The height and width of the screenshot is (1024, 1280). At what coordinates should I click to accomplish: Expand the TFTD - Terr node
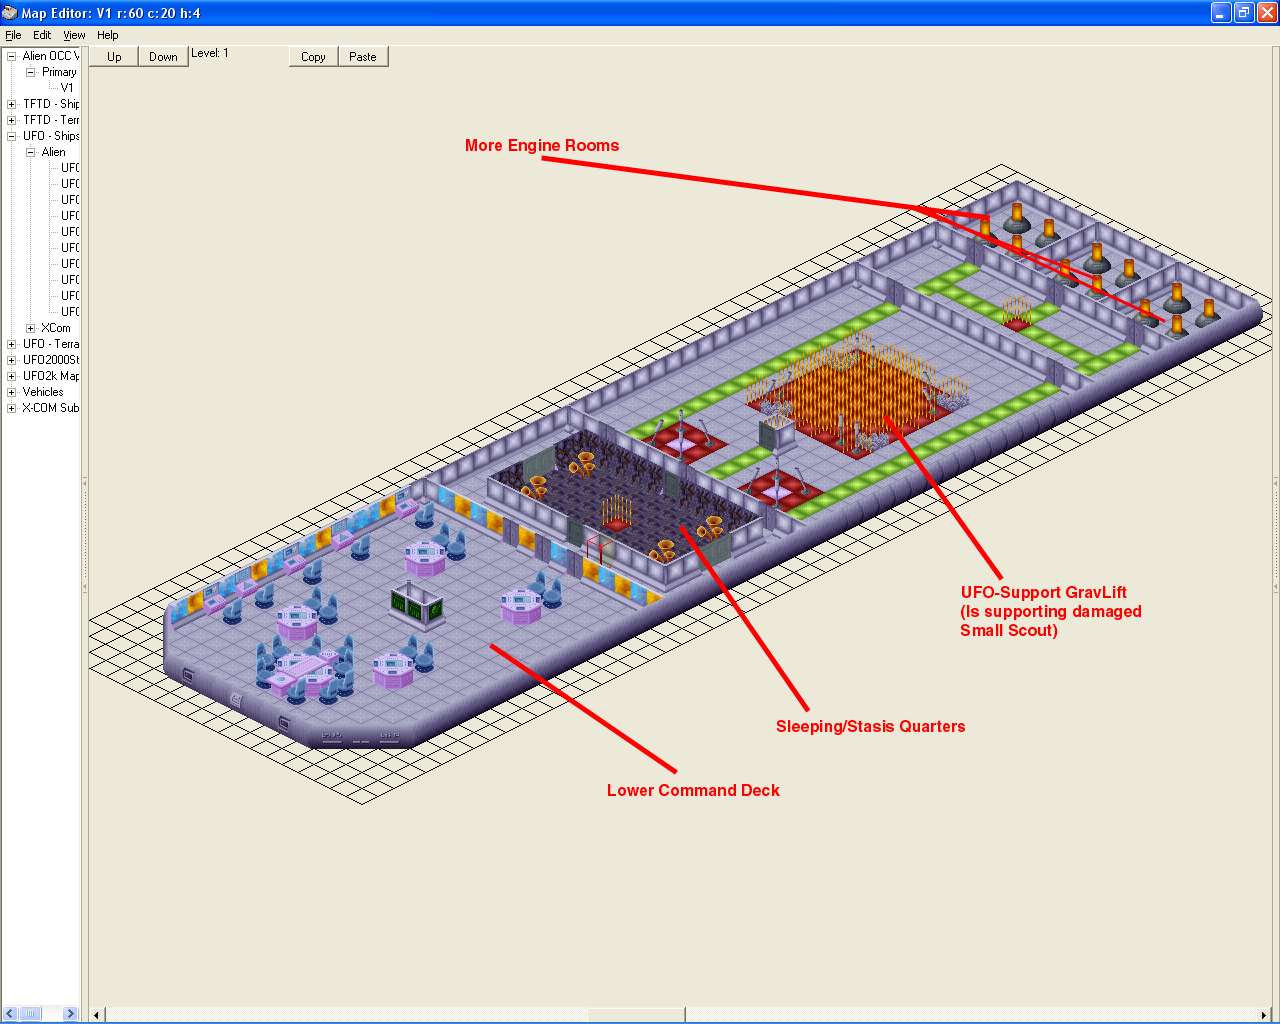[12, 120]
